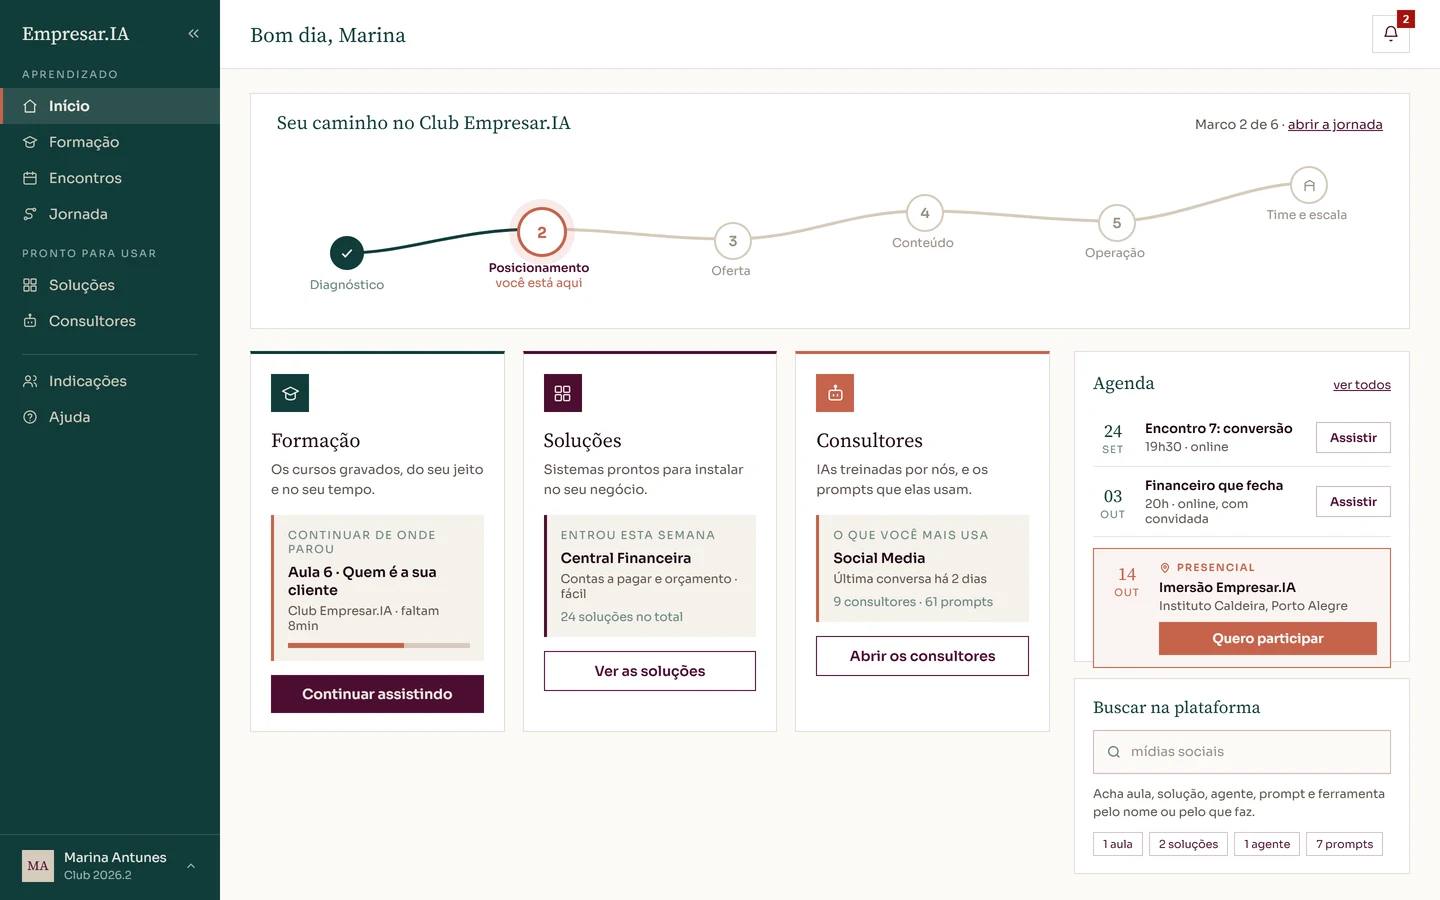Image resolution: width=1440 pixels, height=900 pixels.
Task: Click 'ver todos' in Agenda
Action: 1362,385
